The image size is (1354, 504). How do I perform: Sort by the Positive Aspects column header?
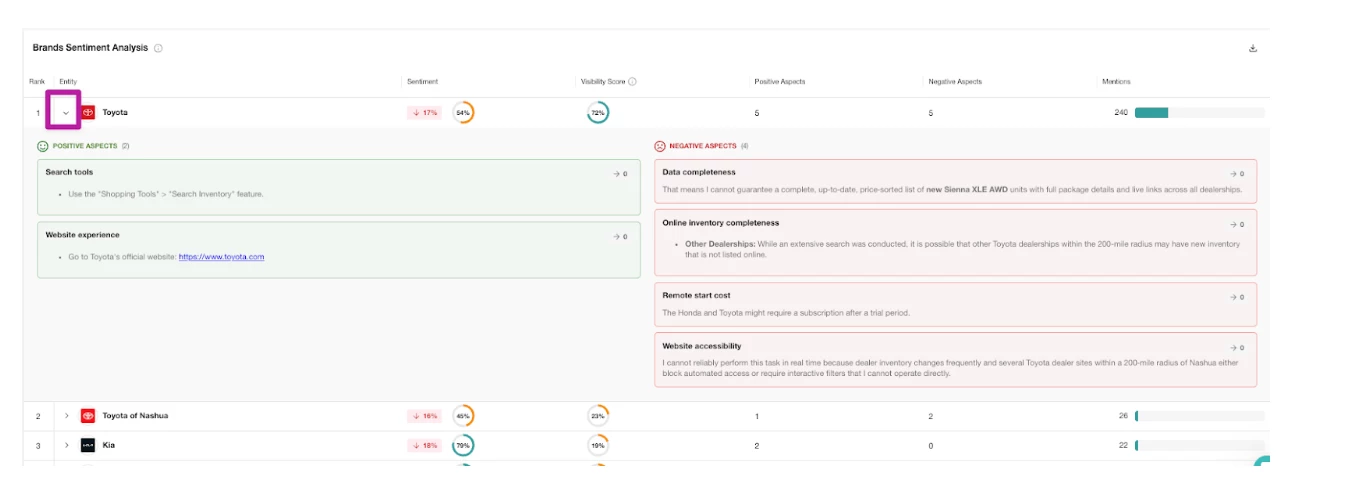(x=780, y=82)
